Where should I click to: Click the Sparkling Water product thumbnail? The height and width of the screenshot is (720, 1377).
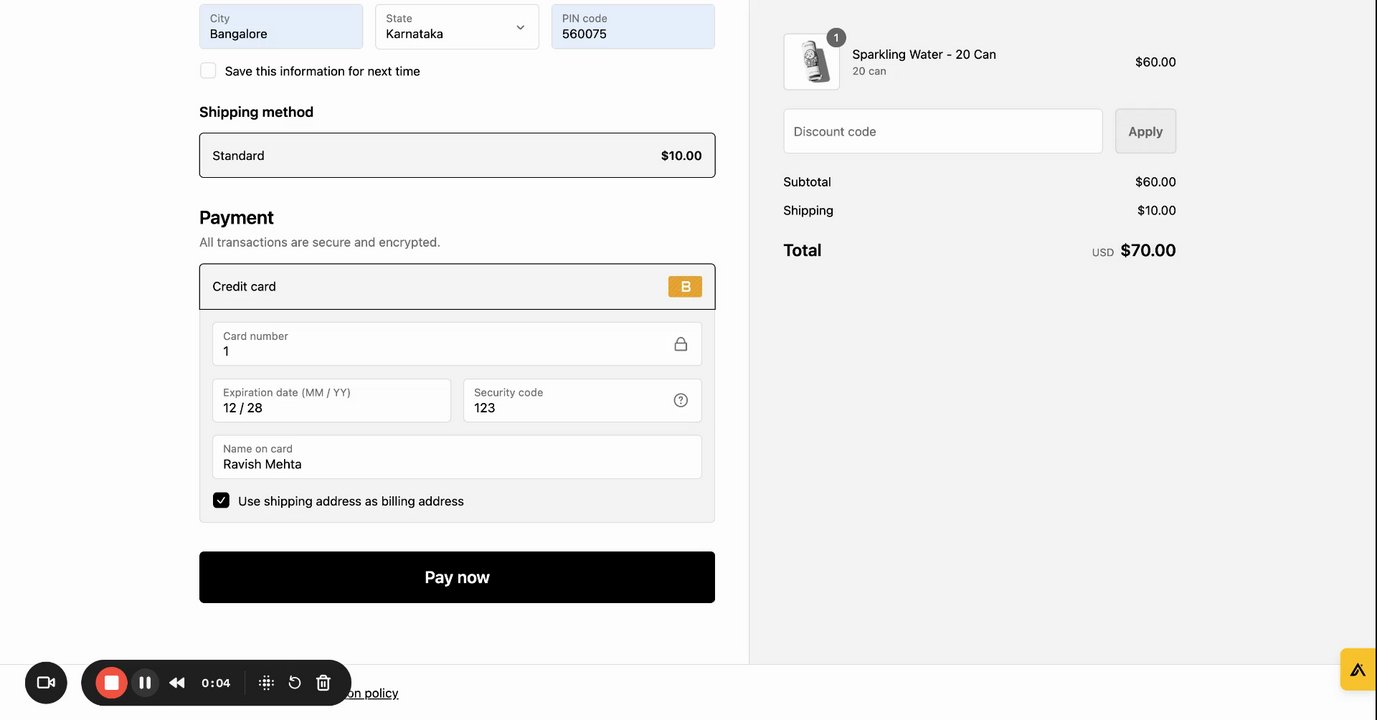(x=812, y=62)
